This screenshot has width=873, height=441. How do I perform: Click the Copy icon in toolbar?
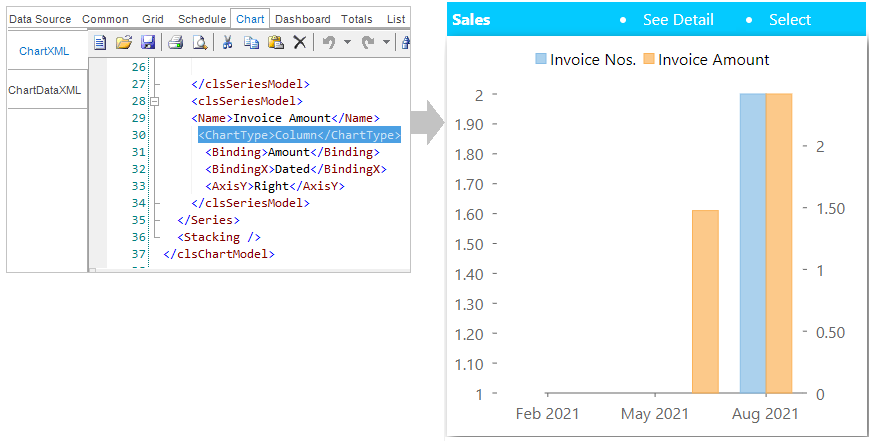(x=252, y=42)
